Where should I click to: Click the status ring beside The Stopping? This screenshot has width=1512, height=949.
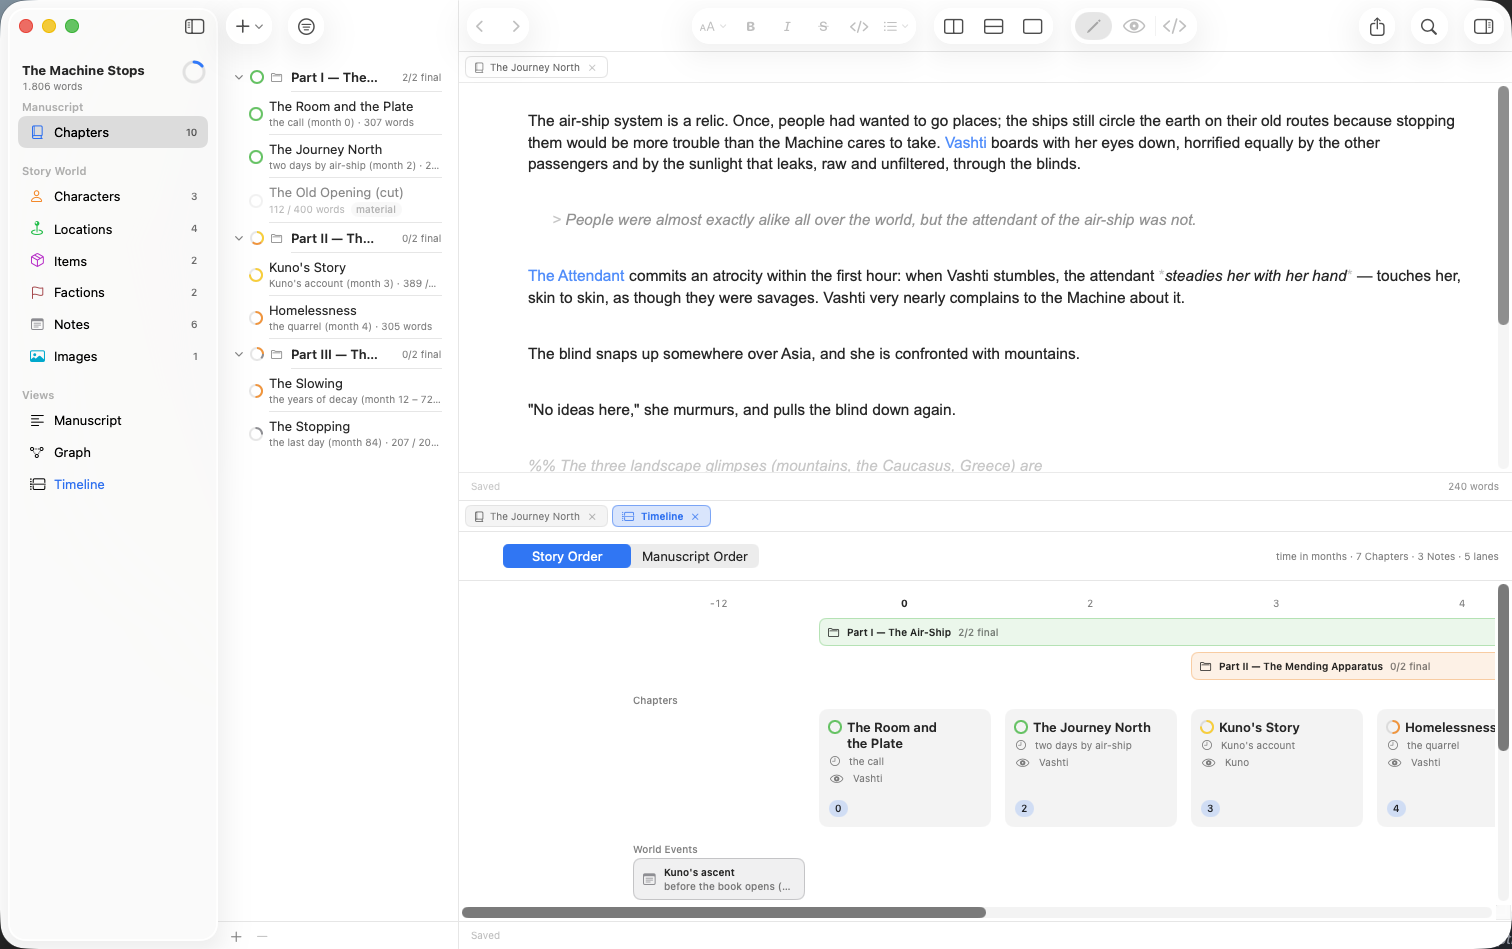(x=256, y=434)
